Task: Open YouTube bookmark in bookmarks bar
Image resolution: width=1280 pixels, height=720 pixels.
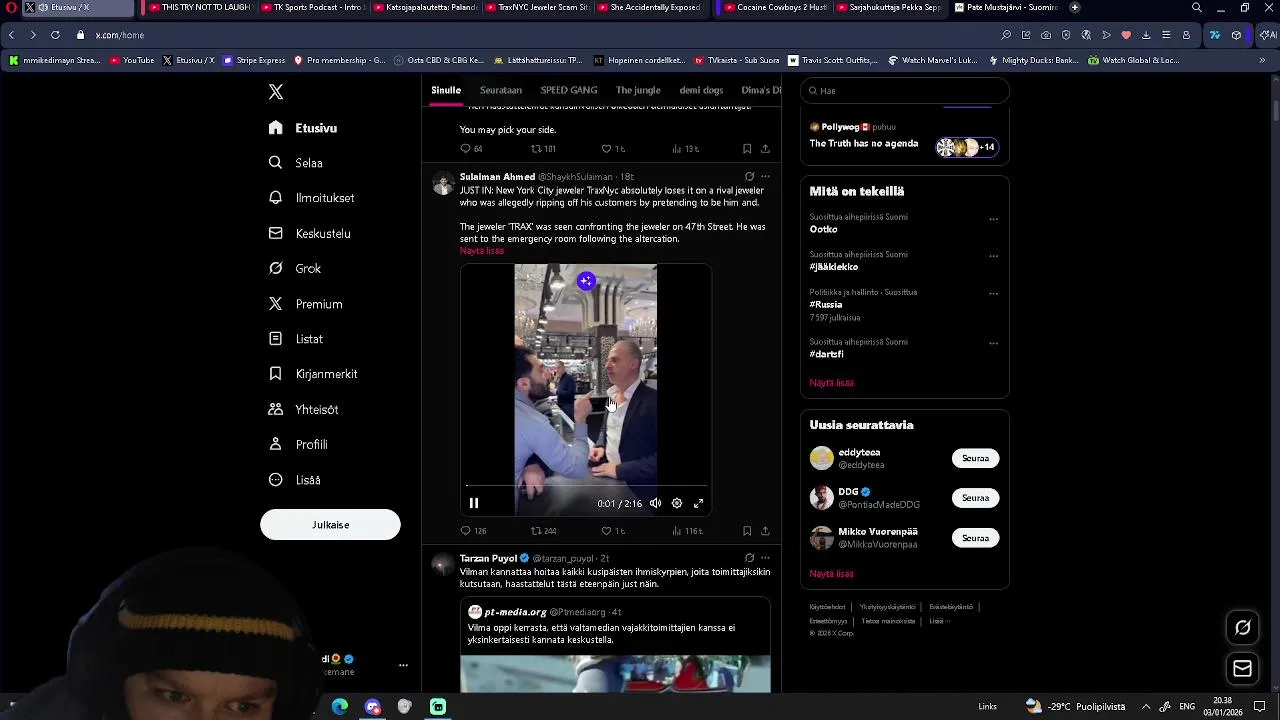Action: click(132, 60)
